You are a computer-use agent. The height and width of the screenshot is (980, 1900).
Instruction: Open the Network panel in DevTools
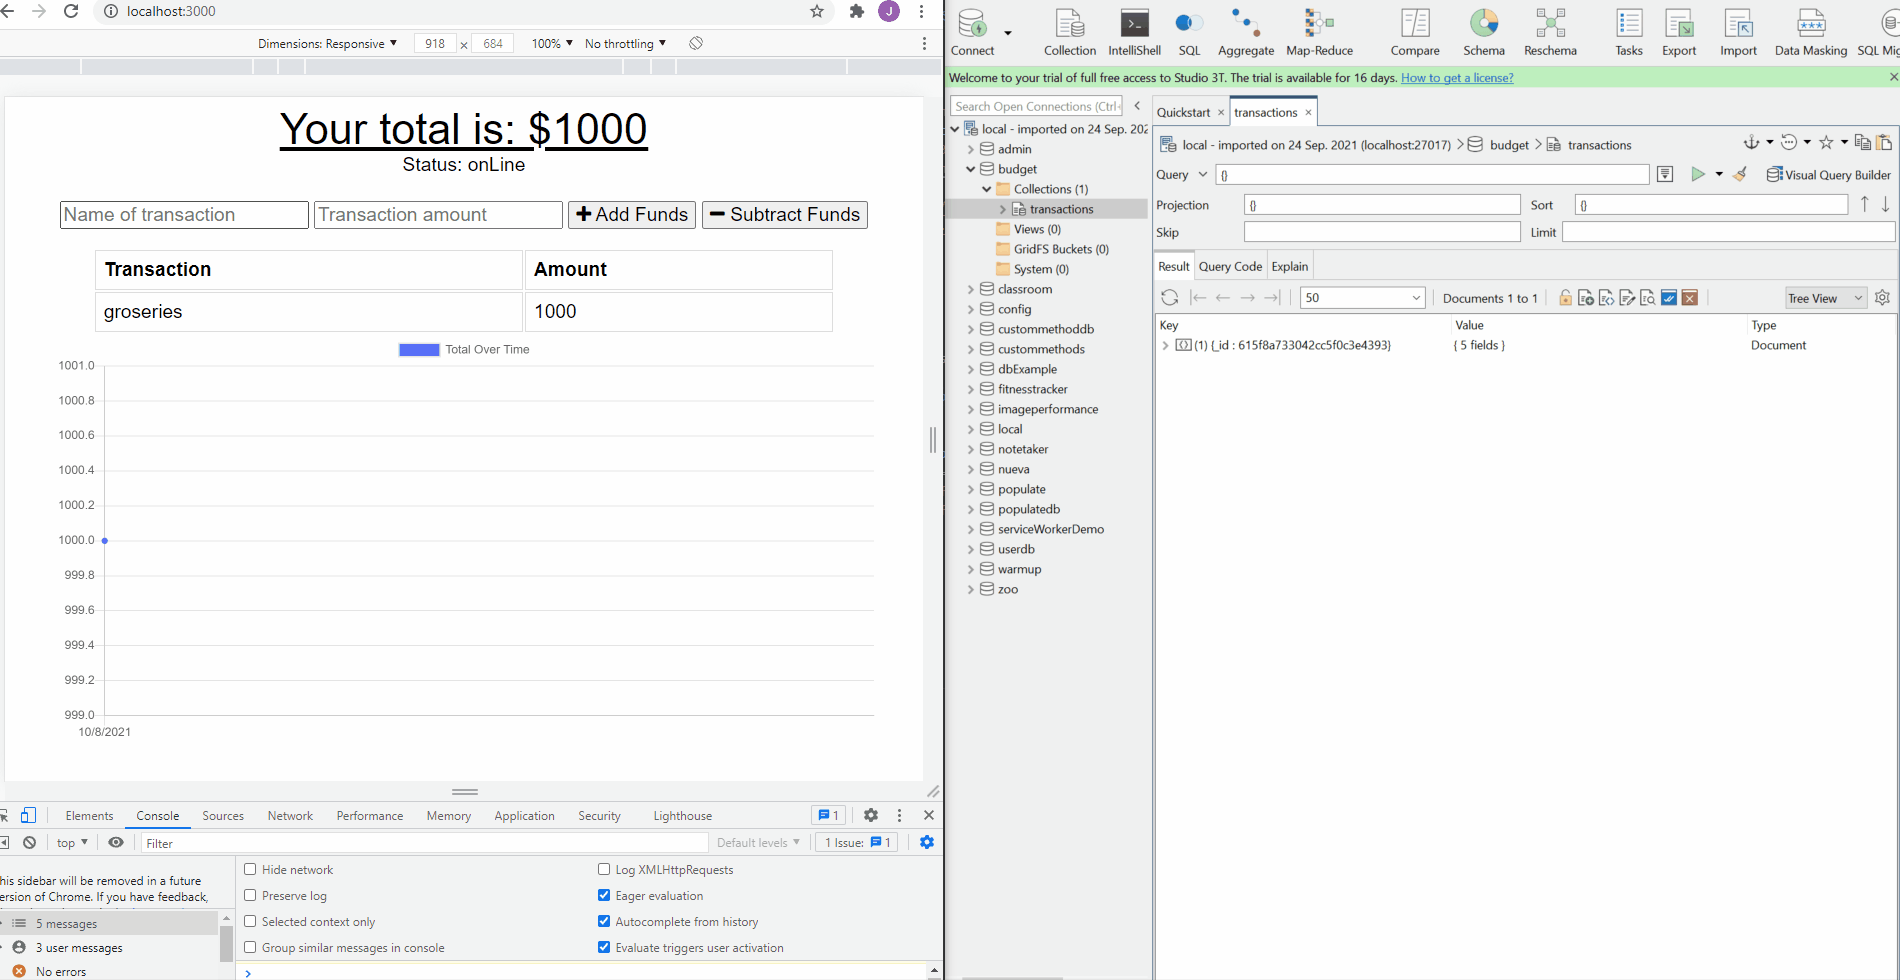pyautogui.click(x=289, y=815)
